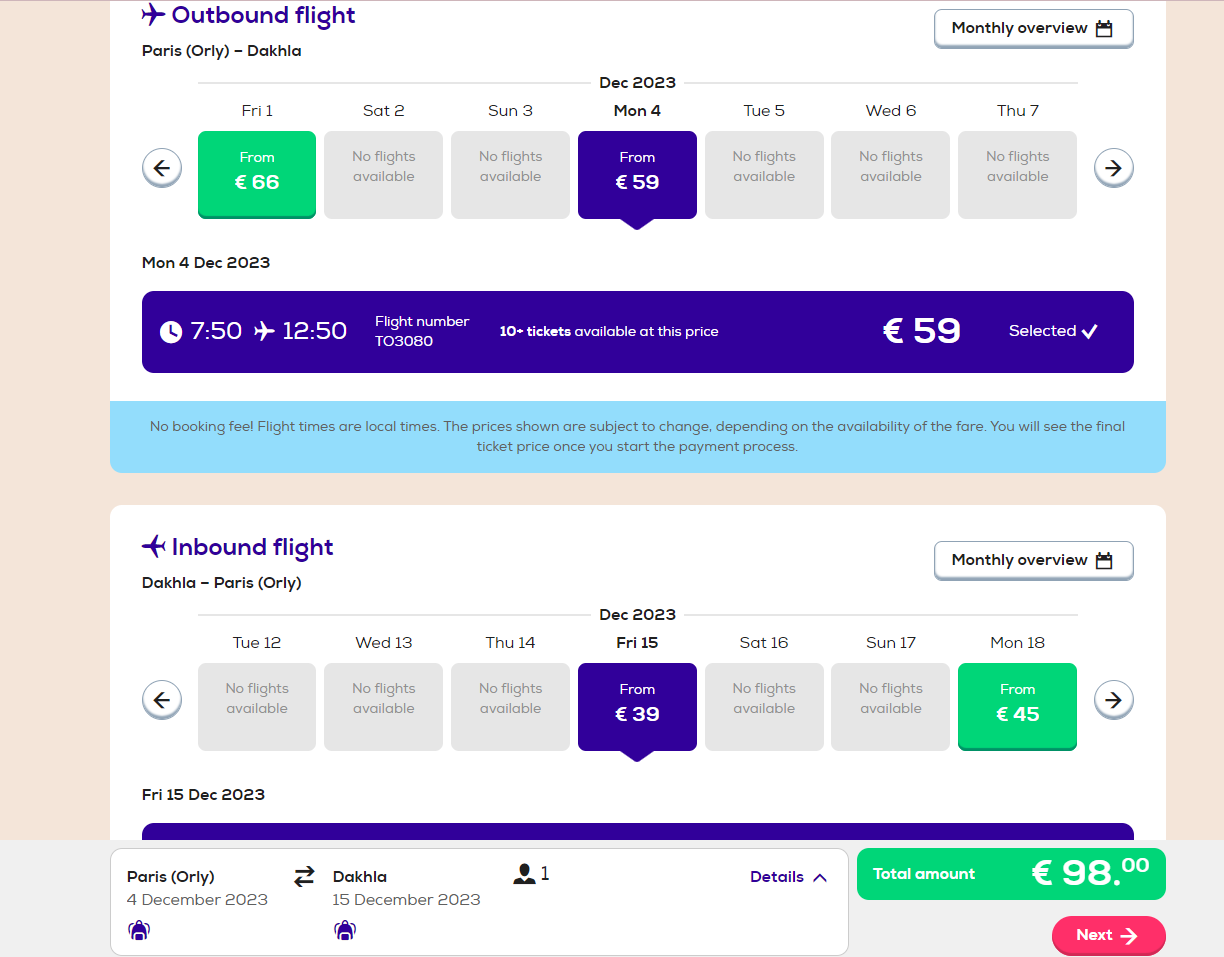Select the Mon 18 inbound €45 fare
The height and width of the screenshot is (957, 1224).
(x=1017, y=706)
